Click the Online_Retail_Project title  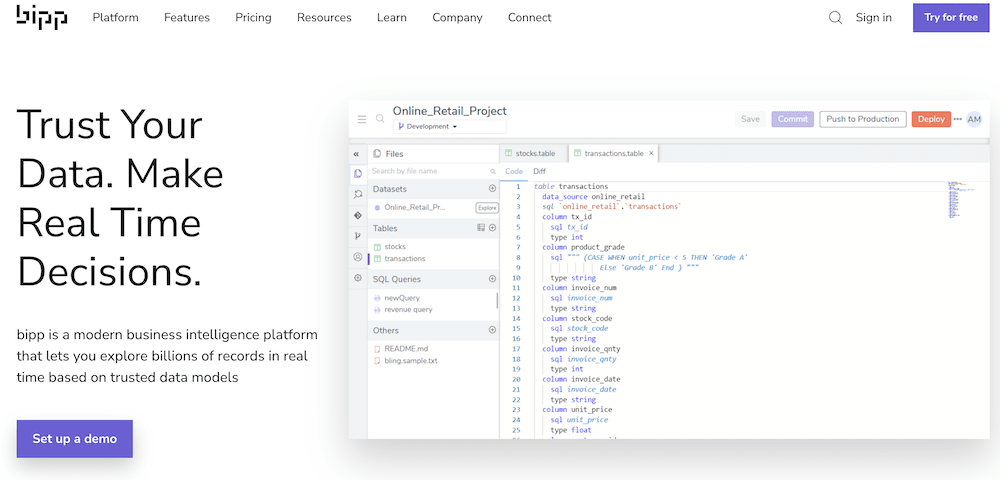click(x=450, y=111)
